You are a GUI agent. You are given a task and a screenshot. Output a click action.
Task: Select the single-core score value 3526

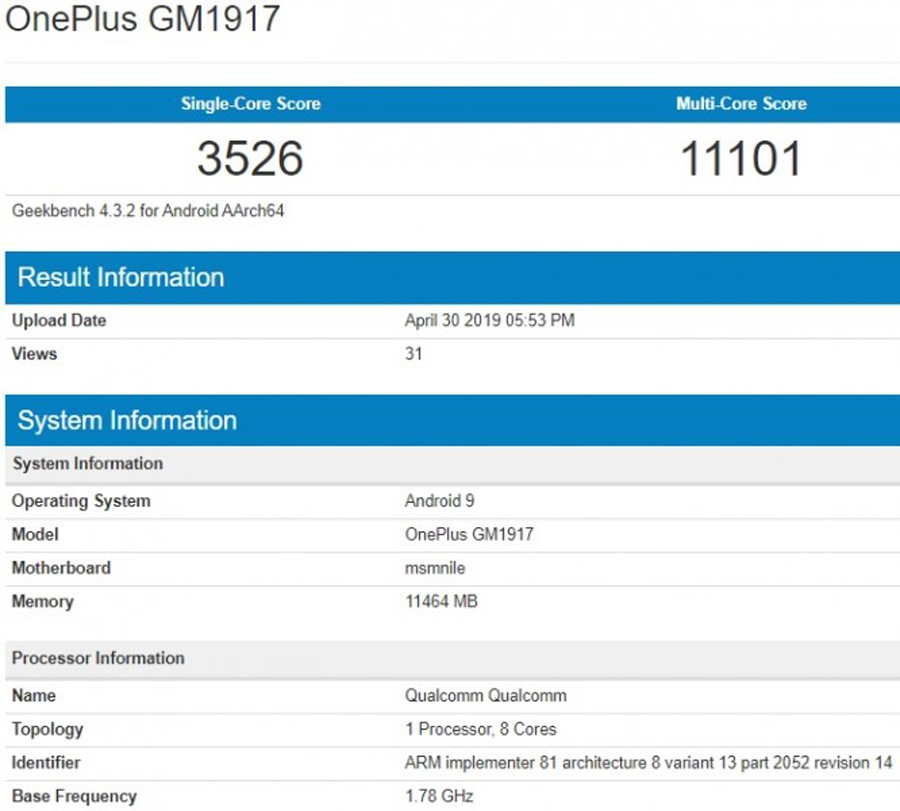250,158
